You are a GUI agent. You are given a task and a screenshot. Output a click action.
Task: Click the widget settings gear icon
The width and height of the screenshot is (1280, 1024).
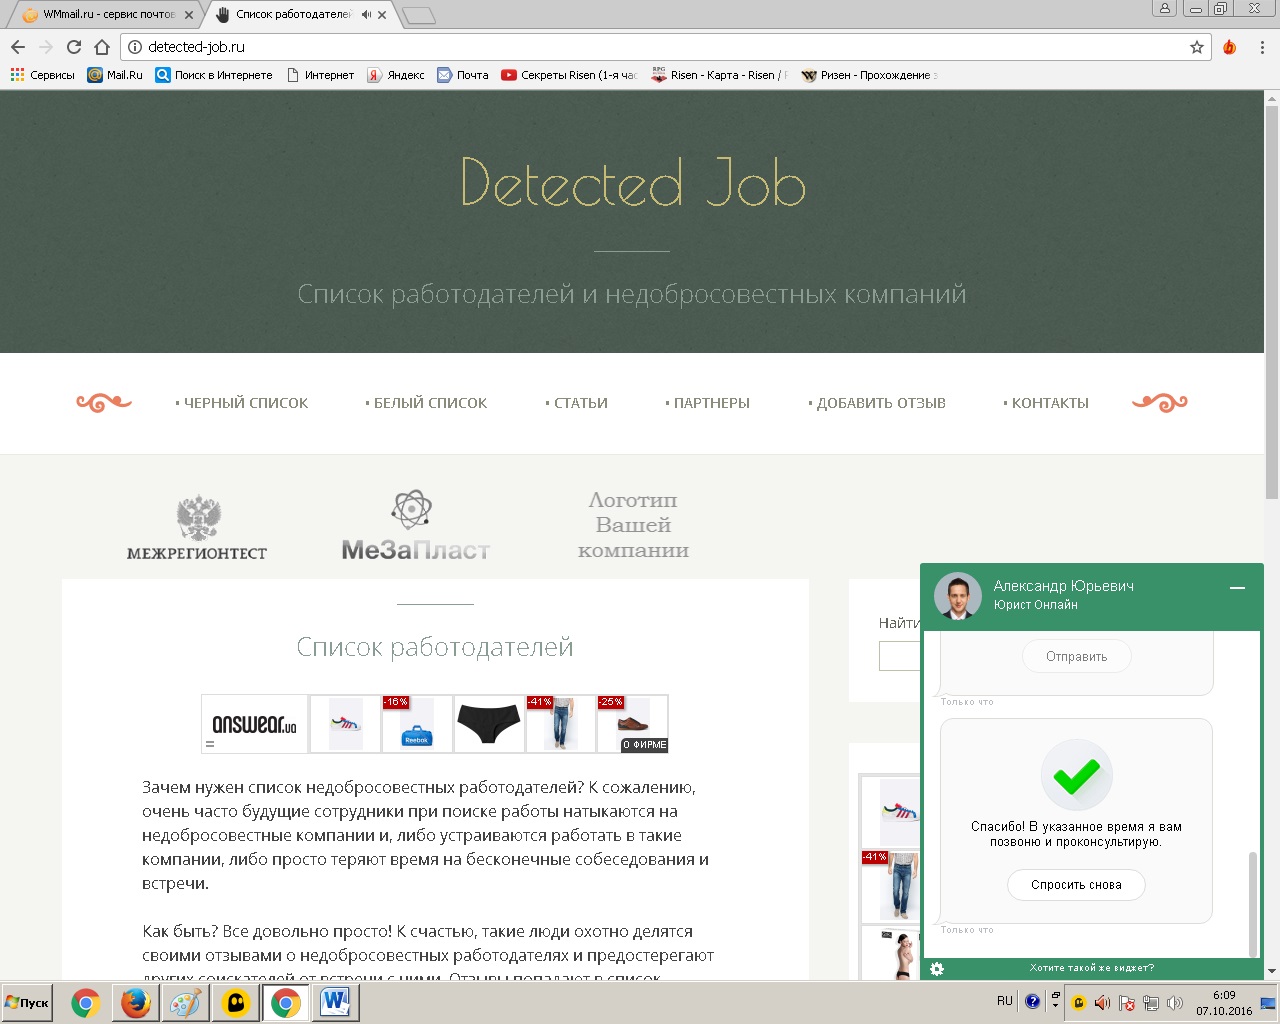[x=937, y=968]
